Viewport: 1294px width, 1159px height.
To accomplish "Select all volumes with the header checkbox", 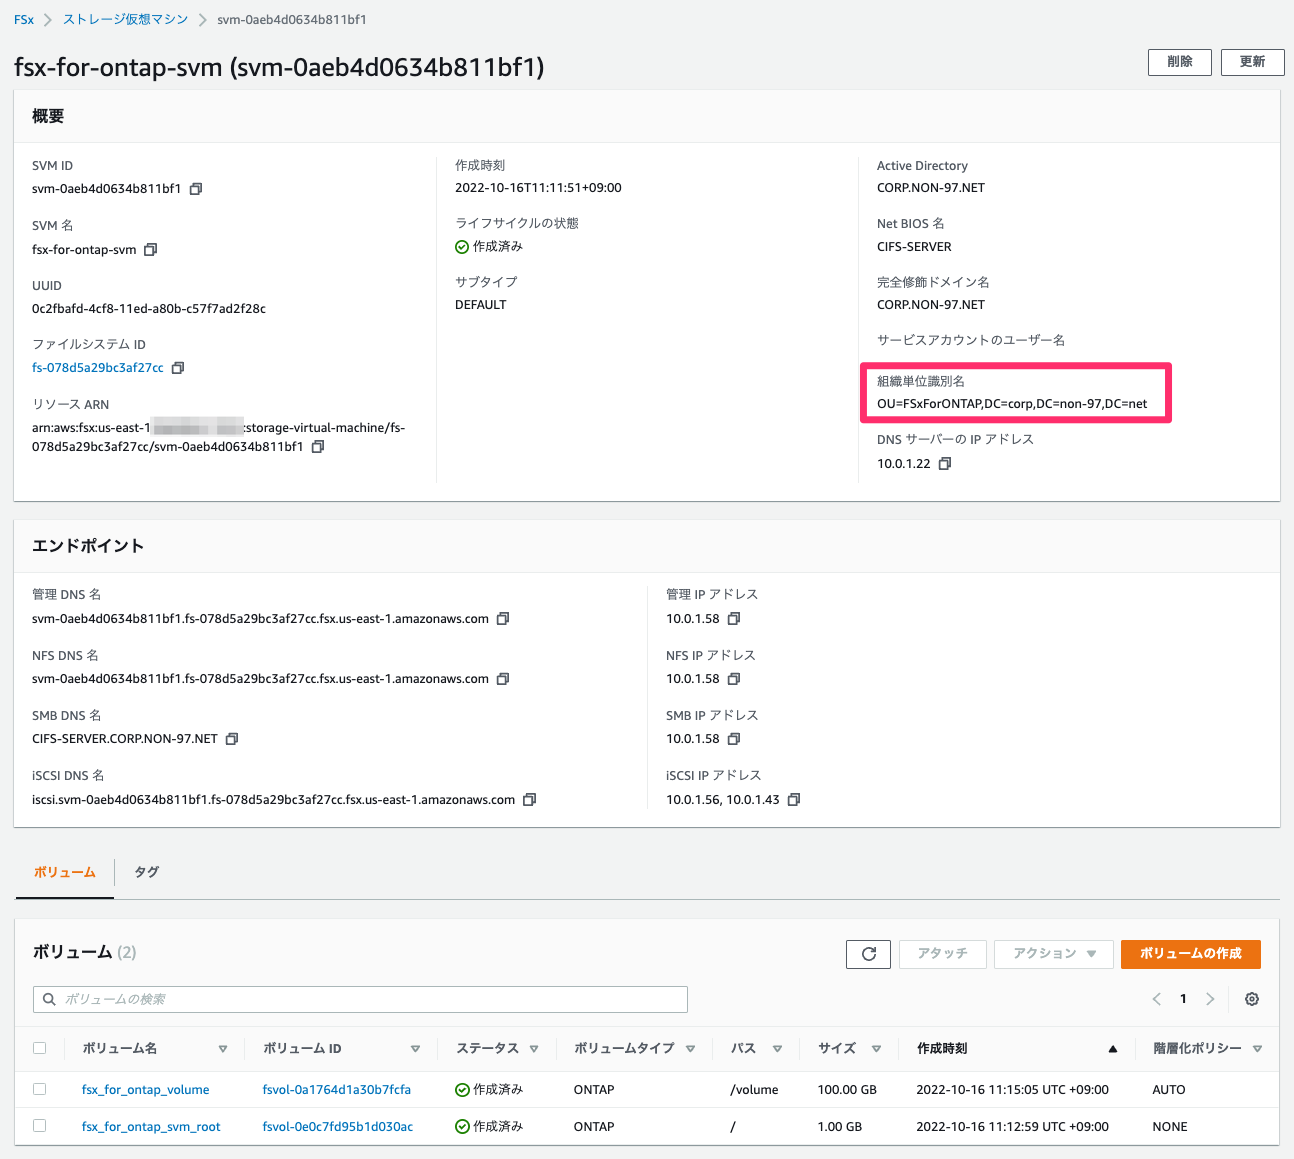I will point(39,1047).
